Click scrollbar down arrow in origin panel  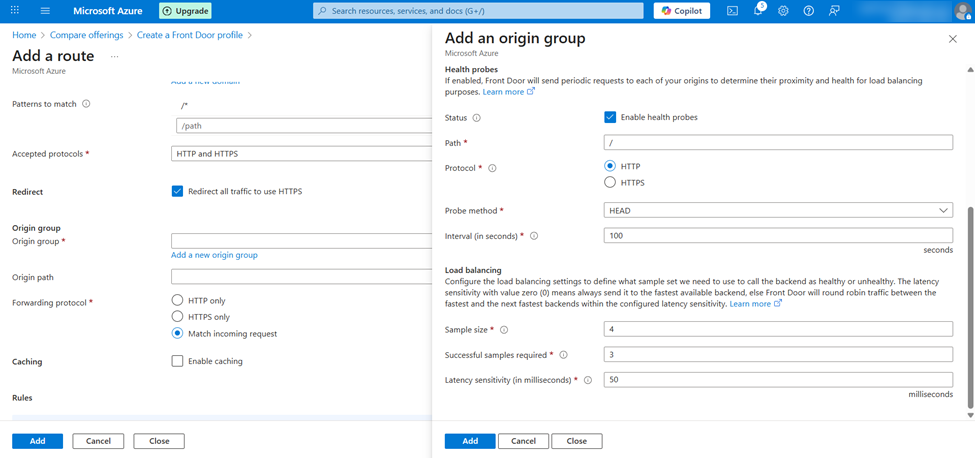coord(969,414)
